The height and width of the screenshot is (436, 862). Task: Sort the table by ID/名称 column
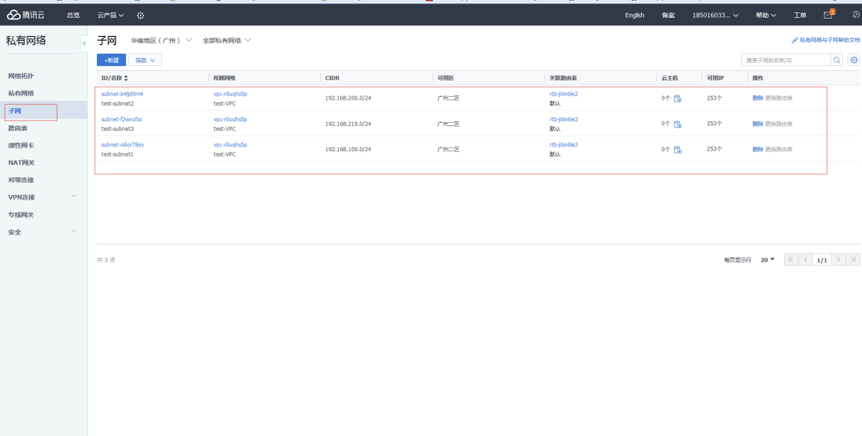(x=126, y=78)
